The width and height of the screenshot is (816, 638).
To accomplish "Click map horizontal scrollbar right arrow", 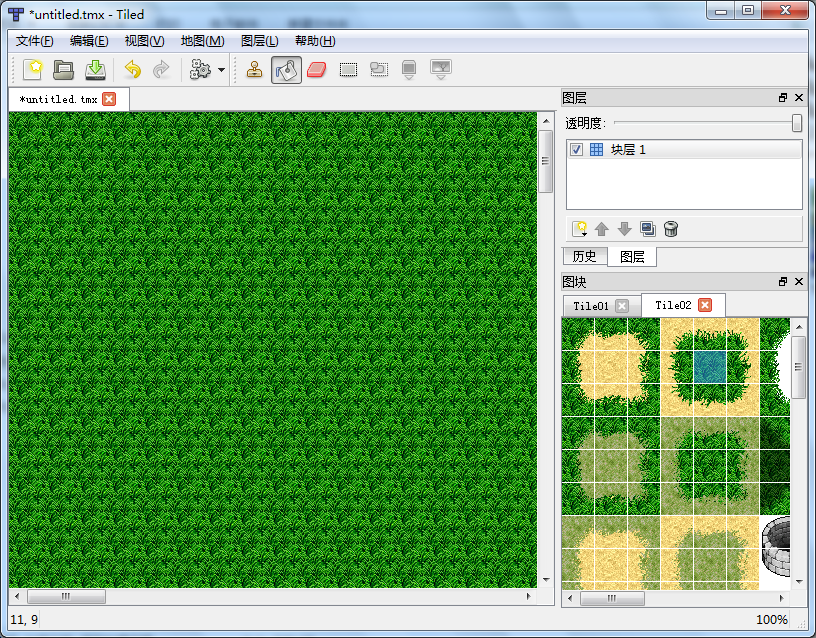I will [x=528, y=596].
